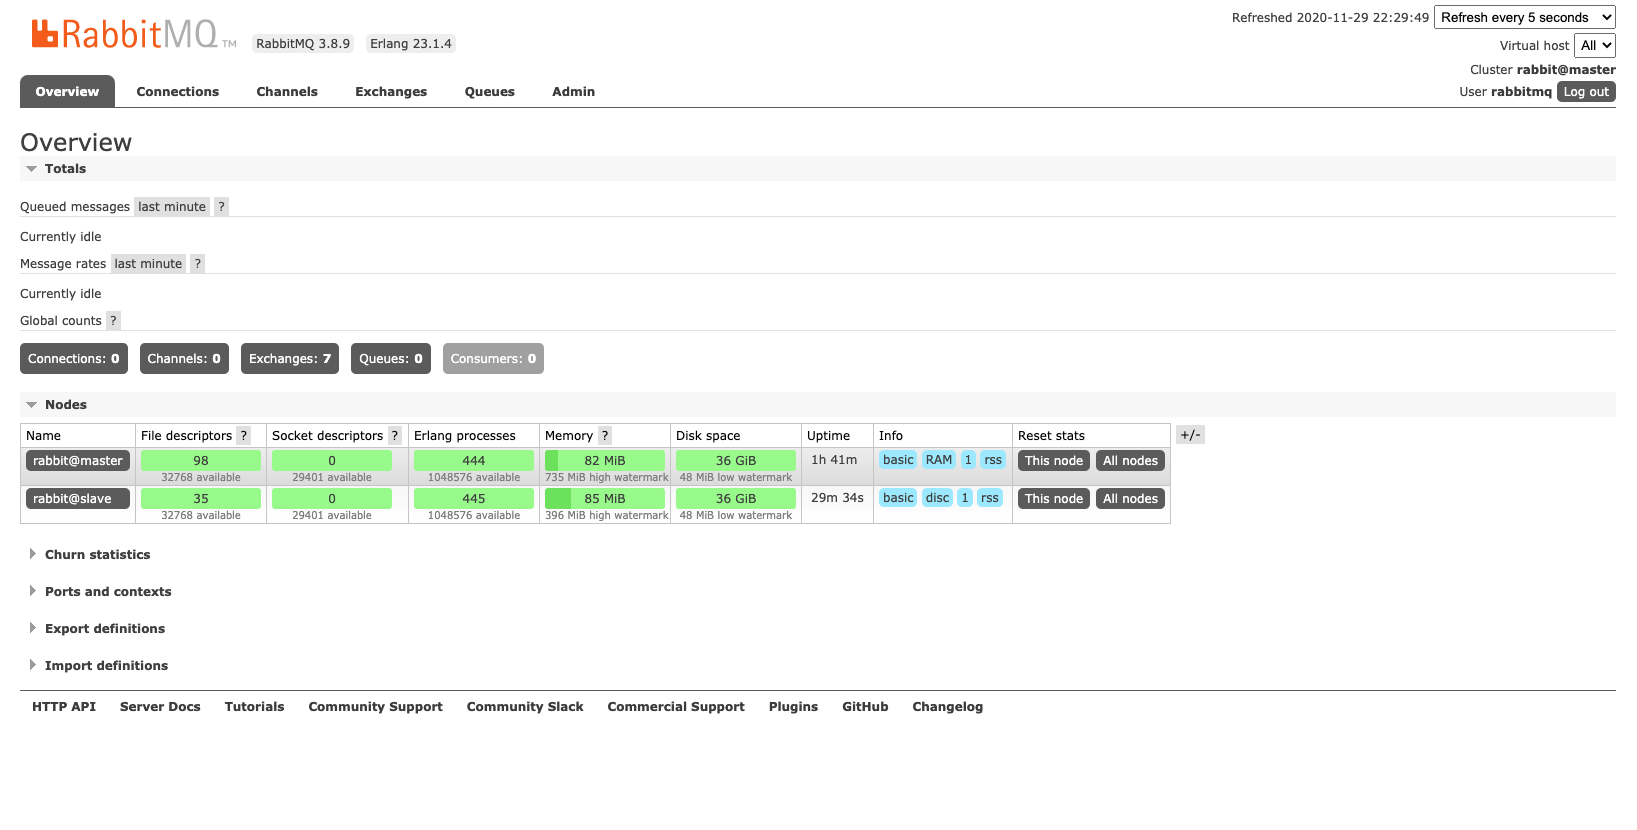Image resolution: width=1637 pixels, height=830 pixels.
Task: Open the Community Support link
Action: click(x=375, y=707)
